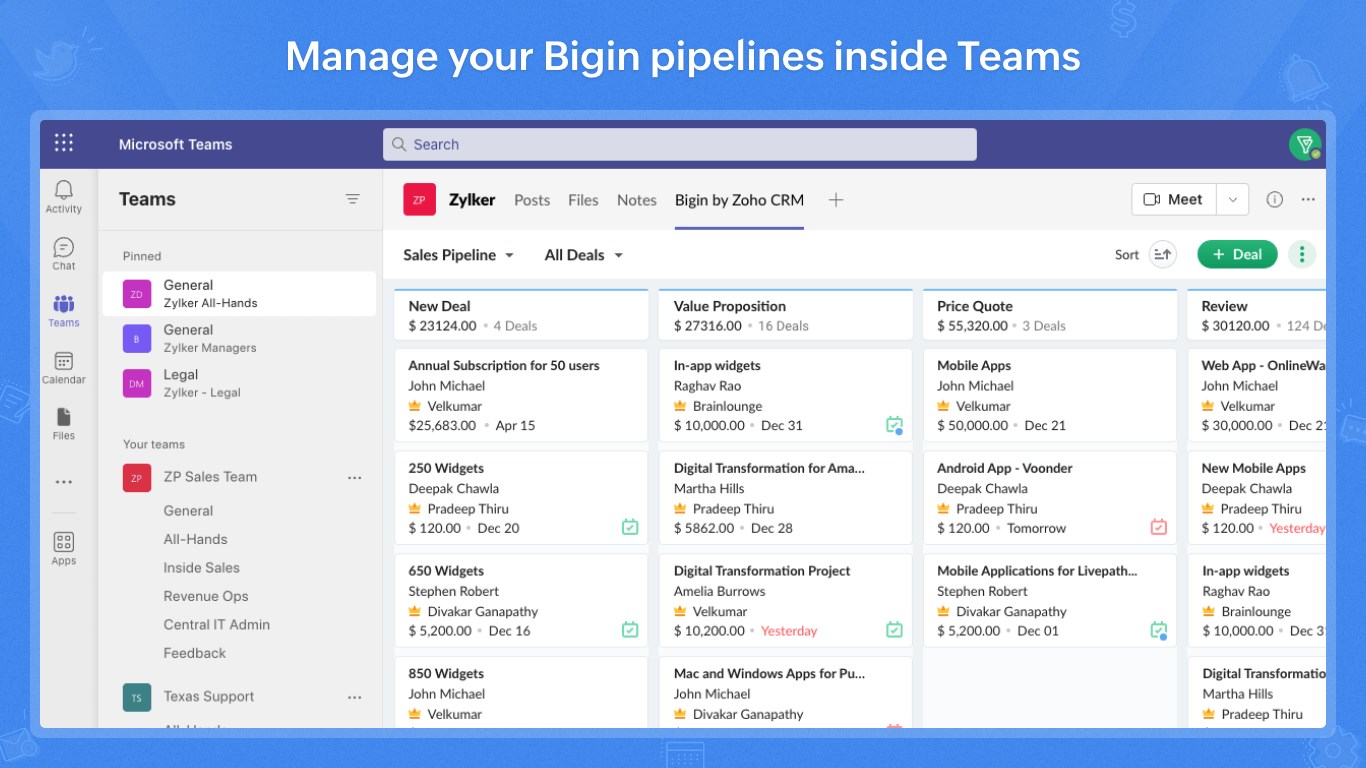Open the app launcher grid icon
Viewport: 1366px width, 768px height.
coord(64,143)
